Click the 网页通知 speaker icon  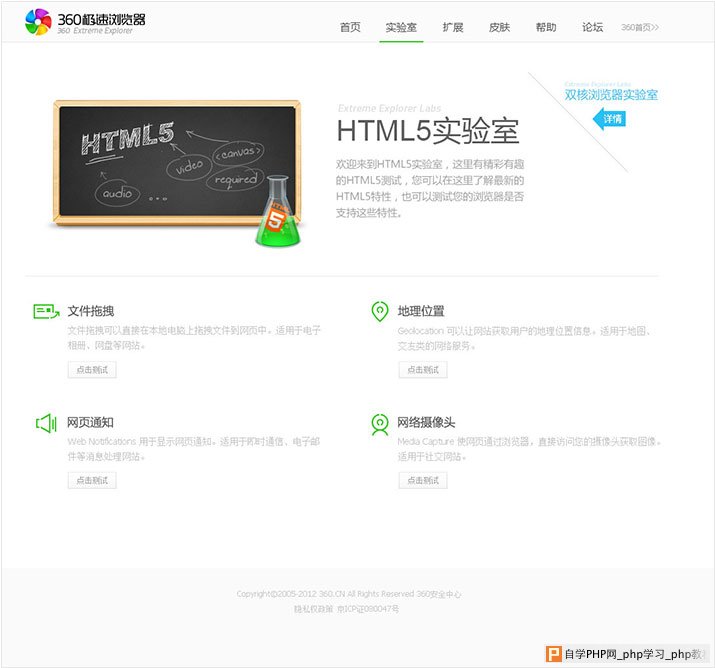[x=46, y=423]
